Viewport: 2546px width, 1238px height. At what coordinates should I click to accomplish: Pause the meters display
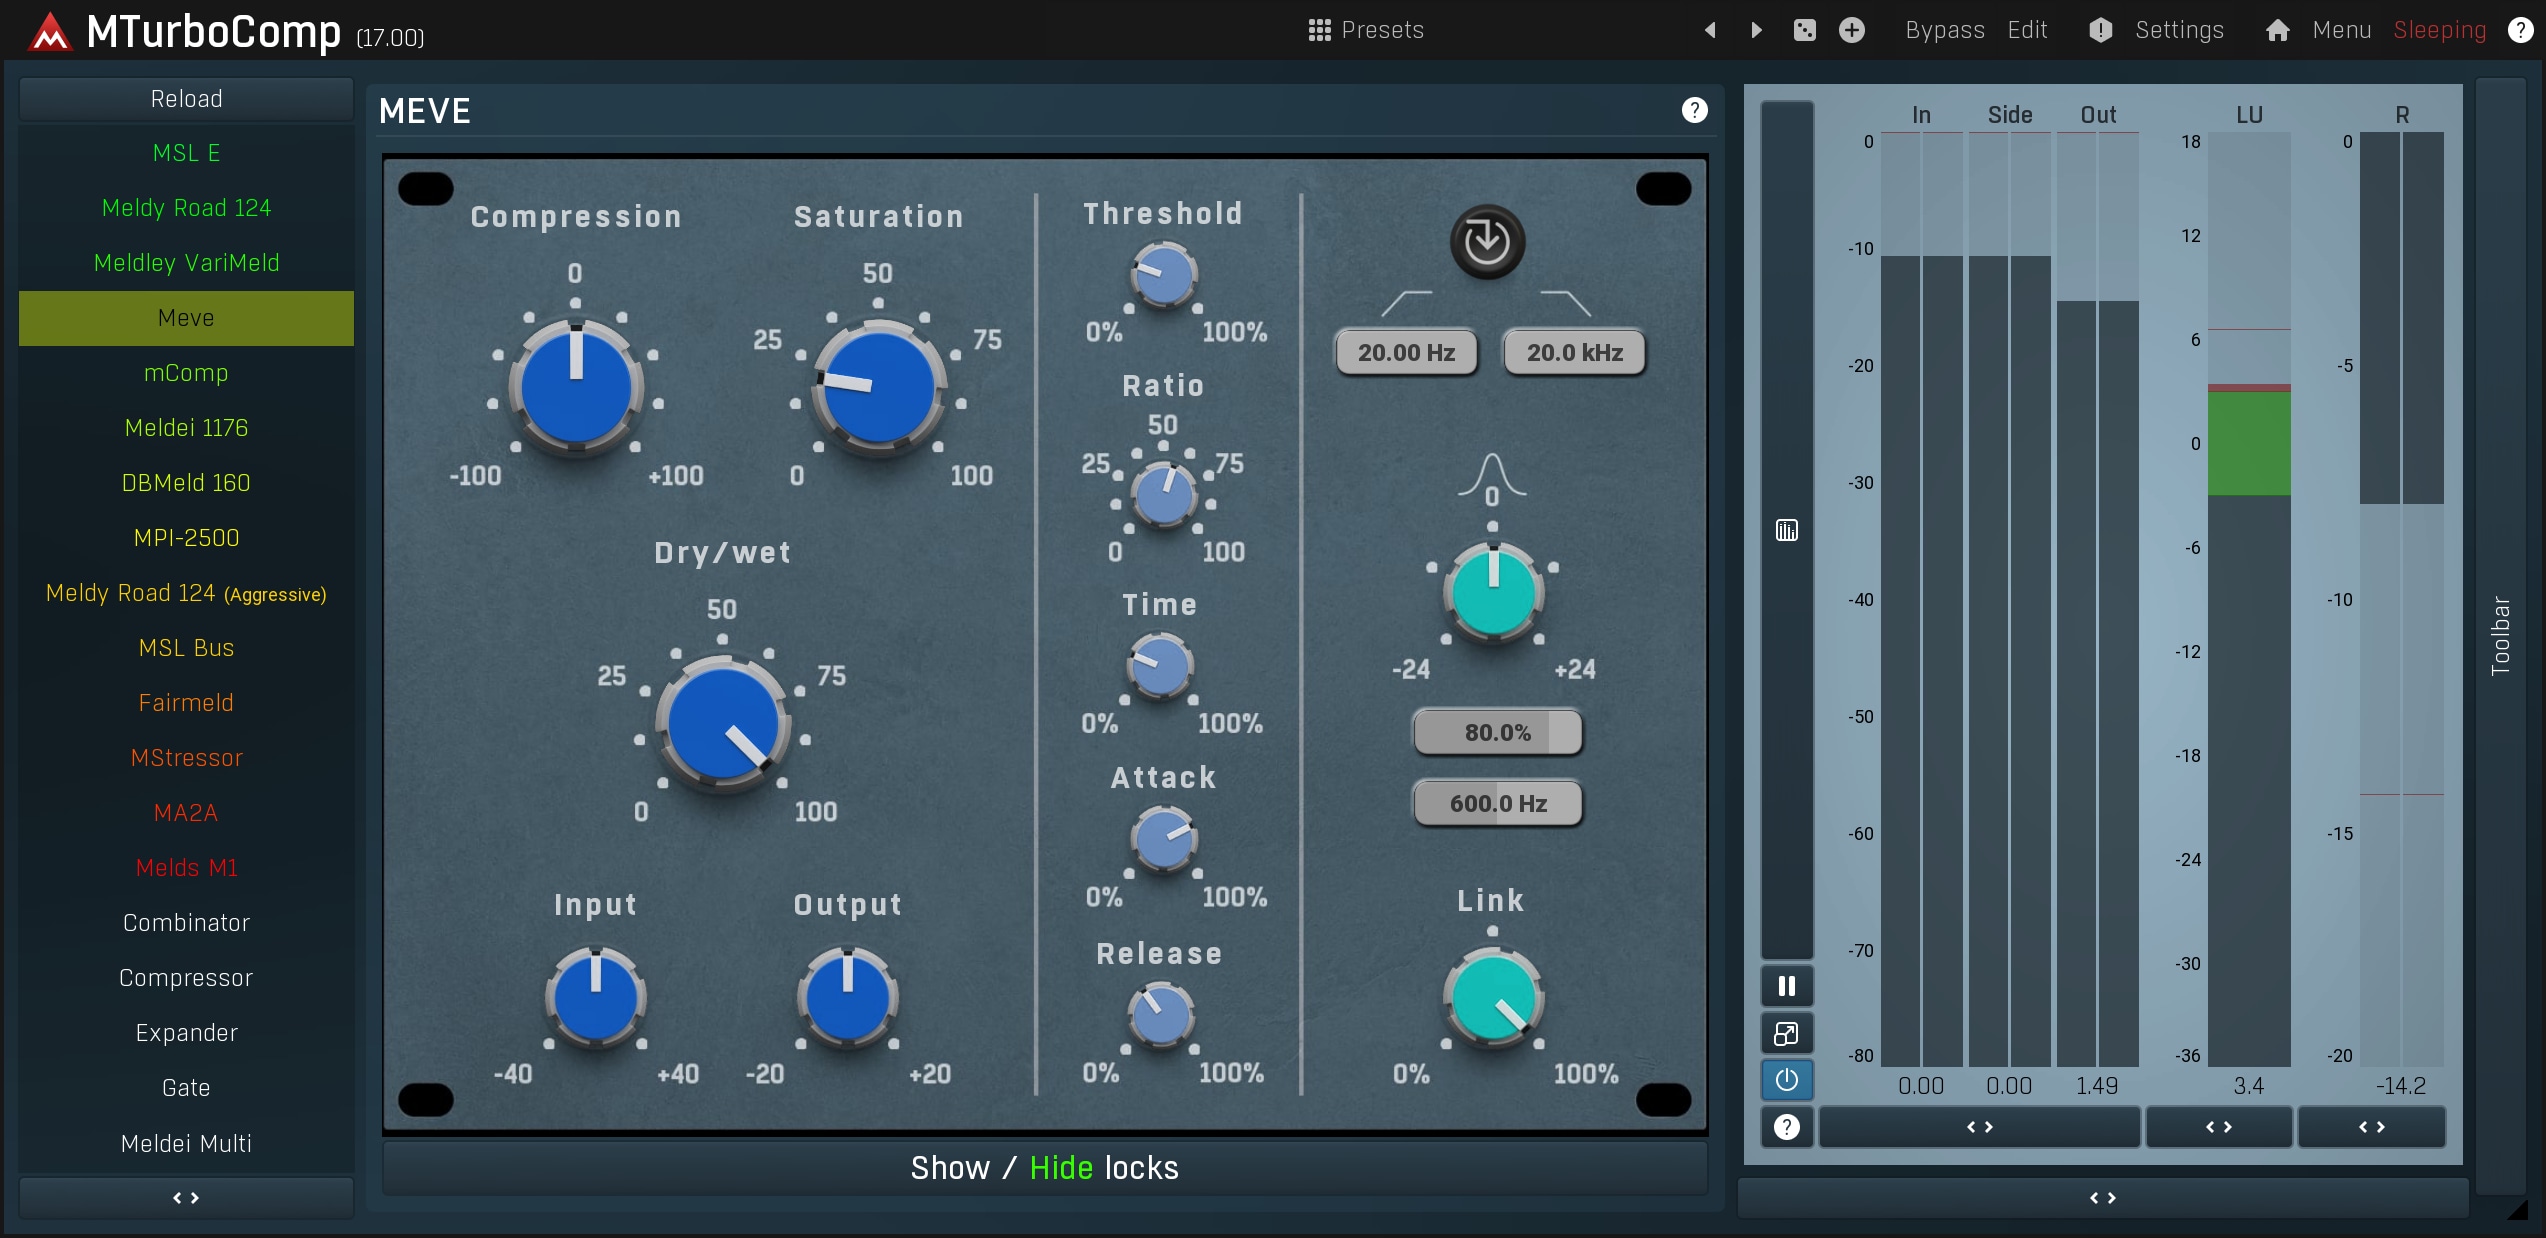(1786, 986)
